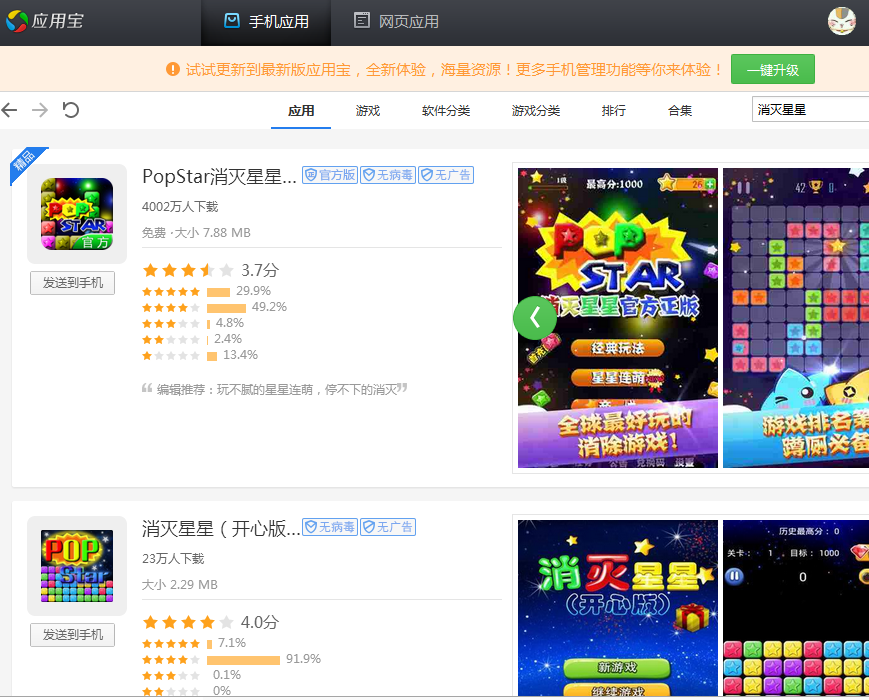Open the PopStar消灭星星 app title
869x700 pixels.
219,176
